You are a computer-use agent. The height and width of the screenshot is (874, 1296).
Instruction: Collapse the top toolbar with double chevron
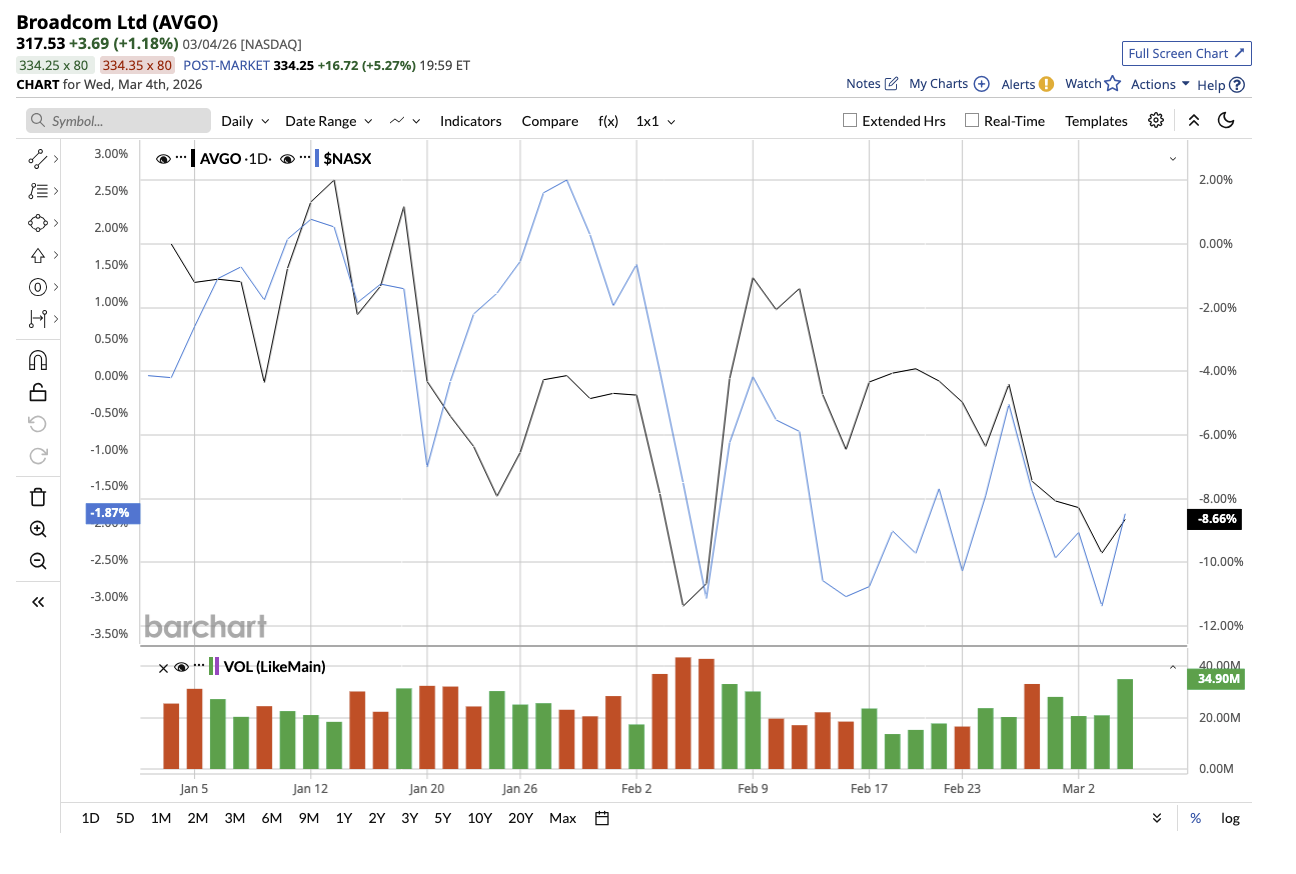[1193, 120]
